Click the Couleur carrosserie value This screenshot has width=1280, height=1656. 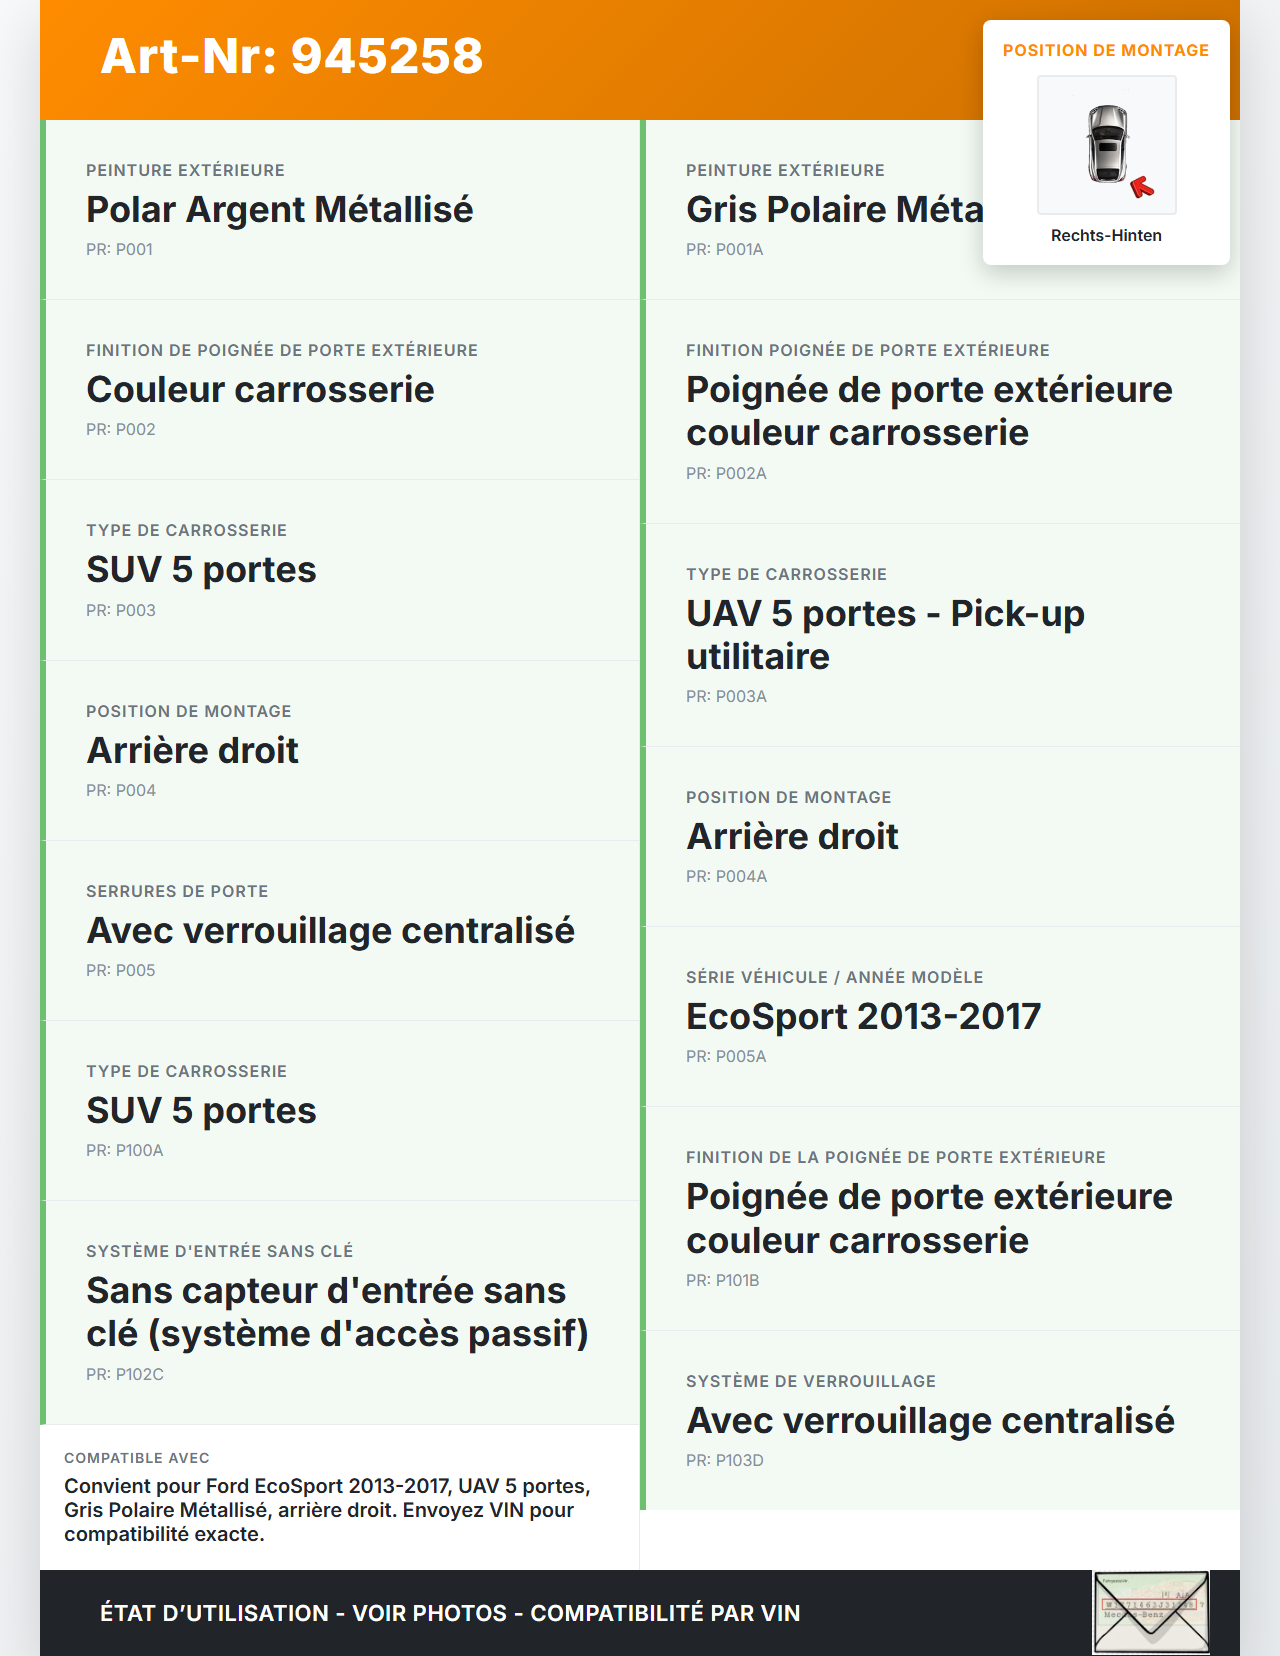(260, 390)
